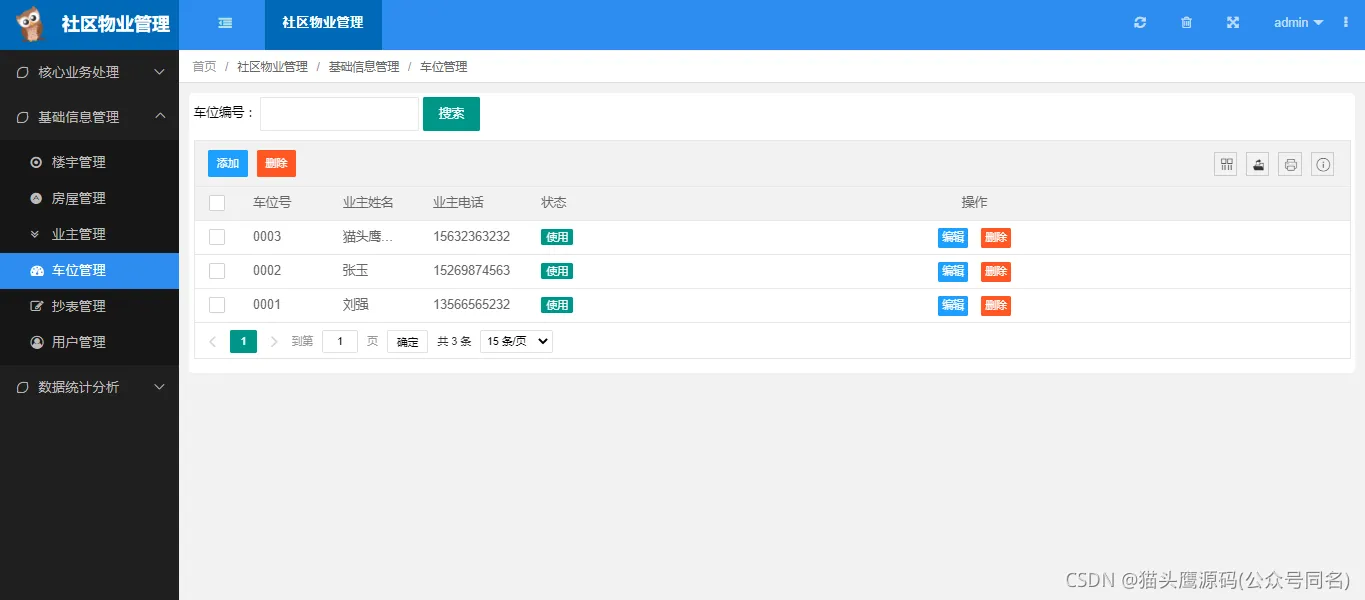Open the column filter grid icon
The height and width of the screenshot is (600, 1365).
pyautogui.click(x=1226, y=164)
